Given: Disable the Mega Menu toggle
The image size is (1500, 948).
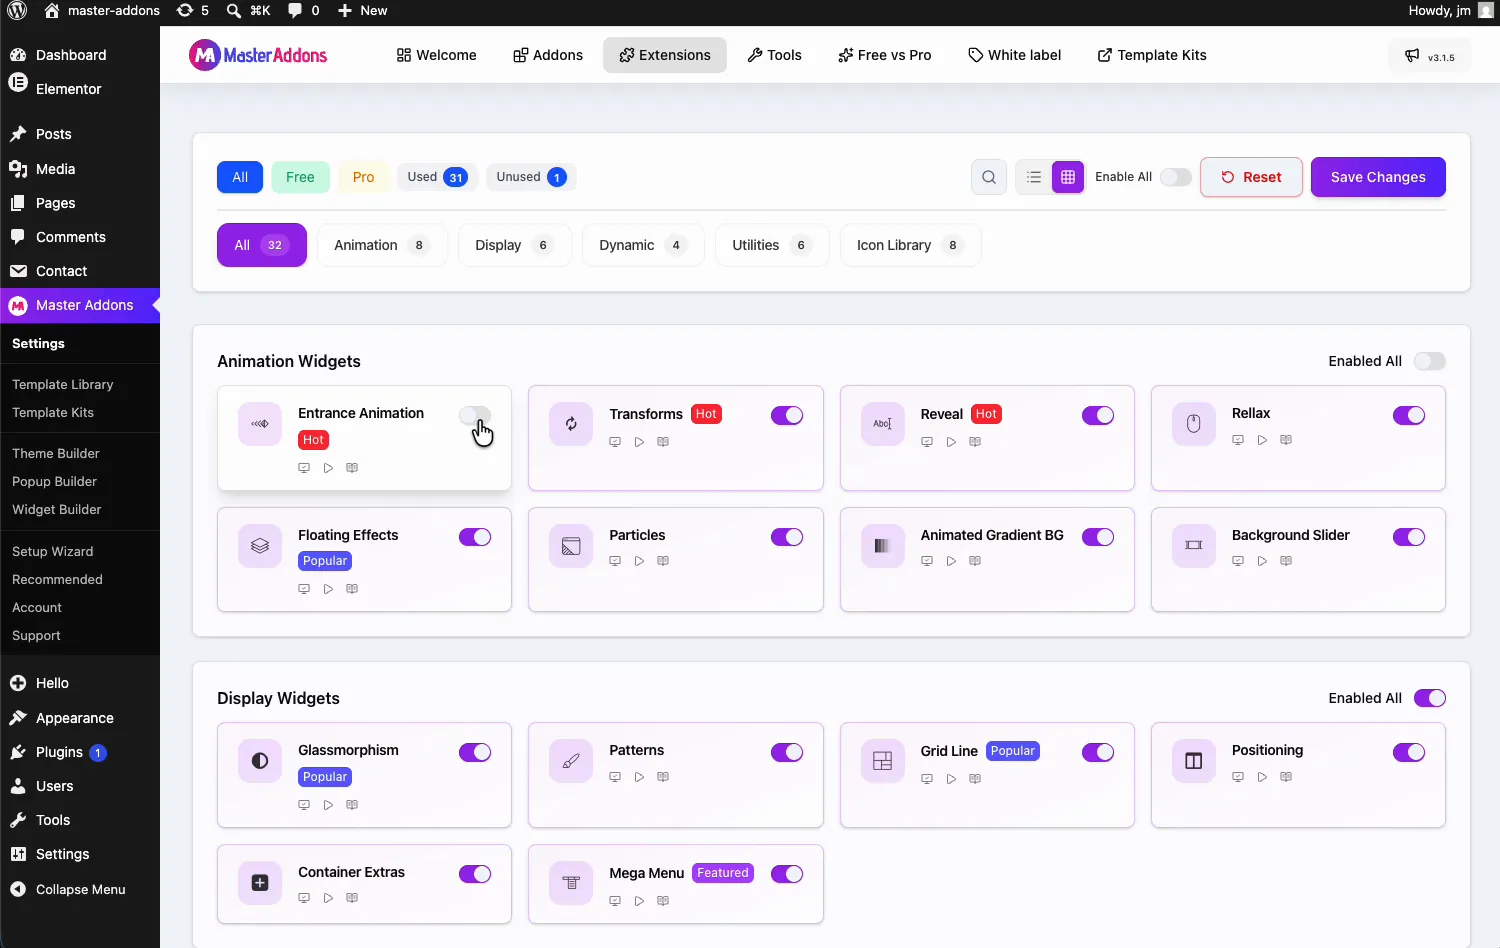Looking at the screenshot, I should click(x=787, y=874).
